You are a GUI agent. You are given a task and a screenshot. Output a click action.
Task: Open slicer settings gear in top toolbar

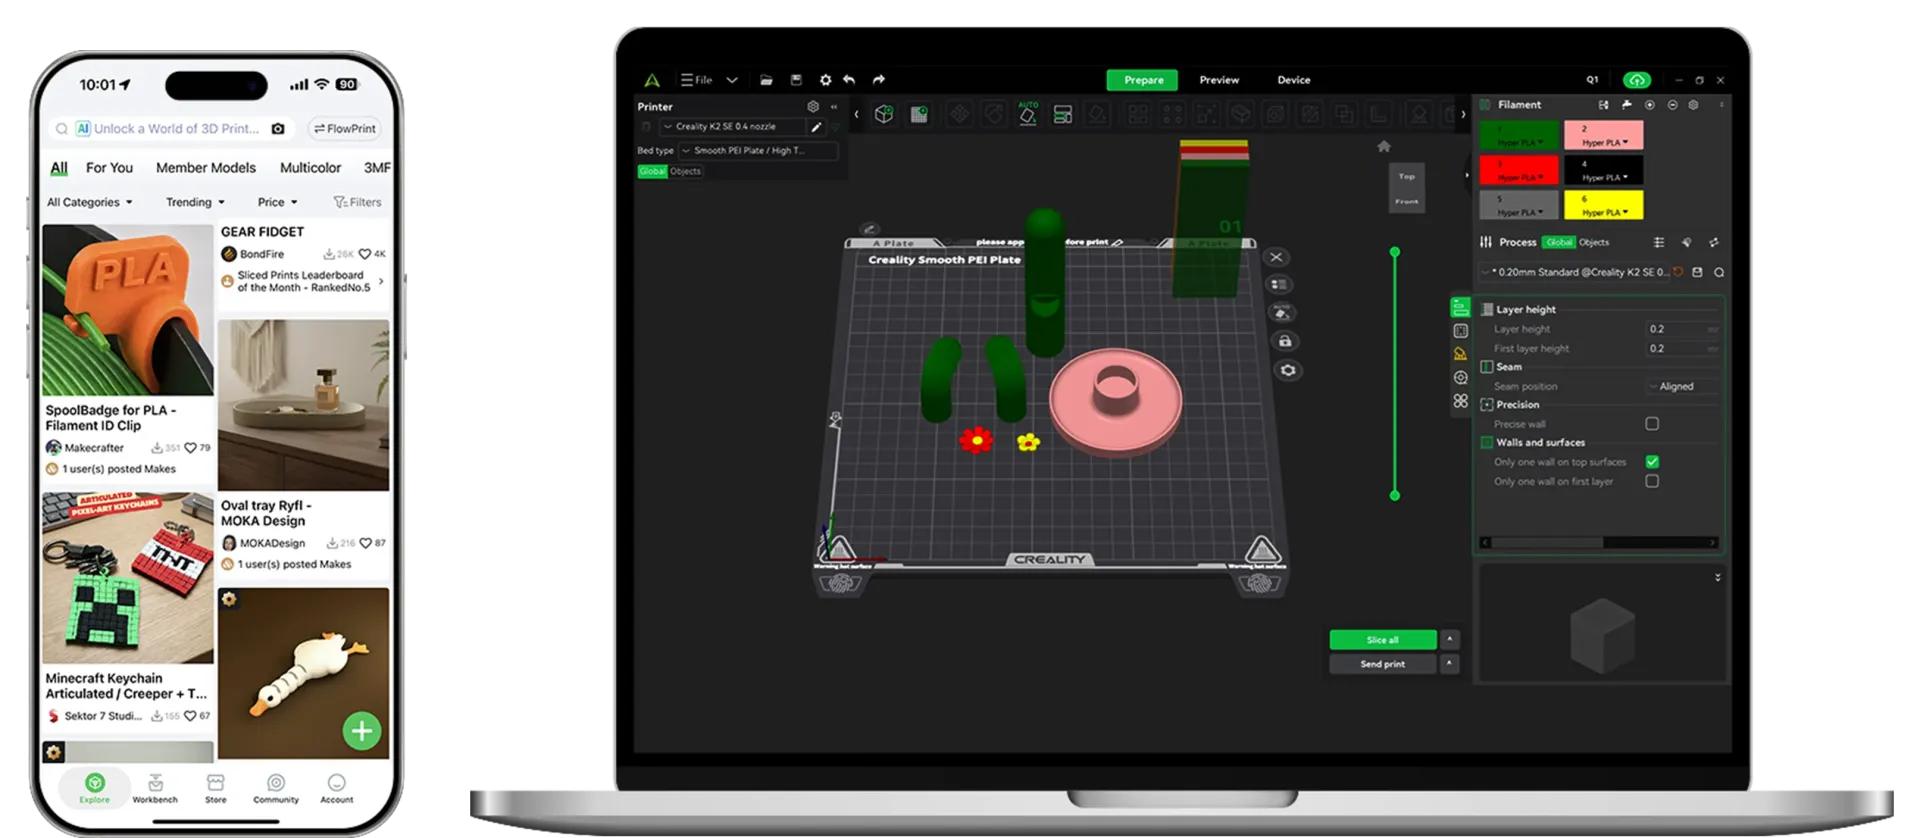tap(825, 80)
